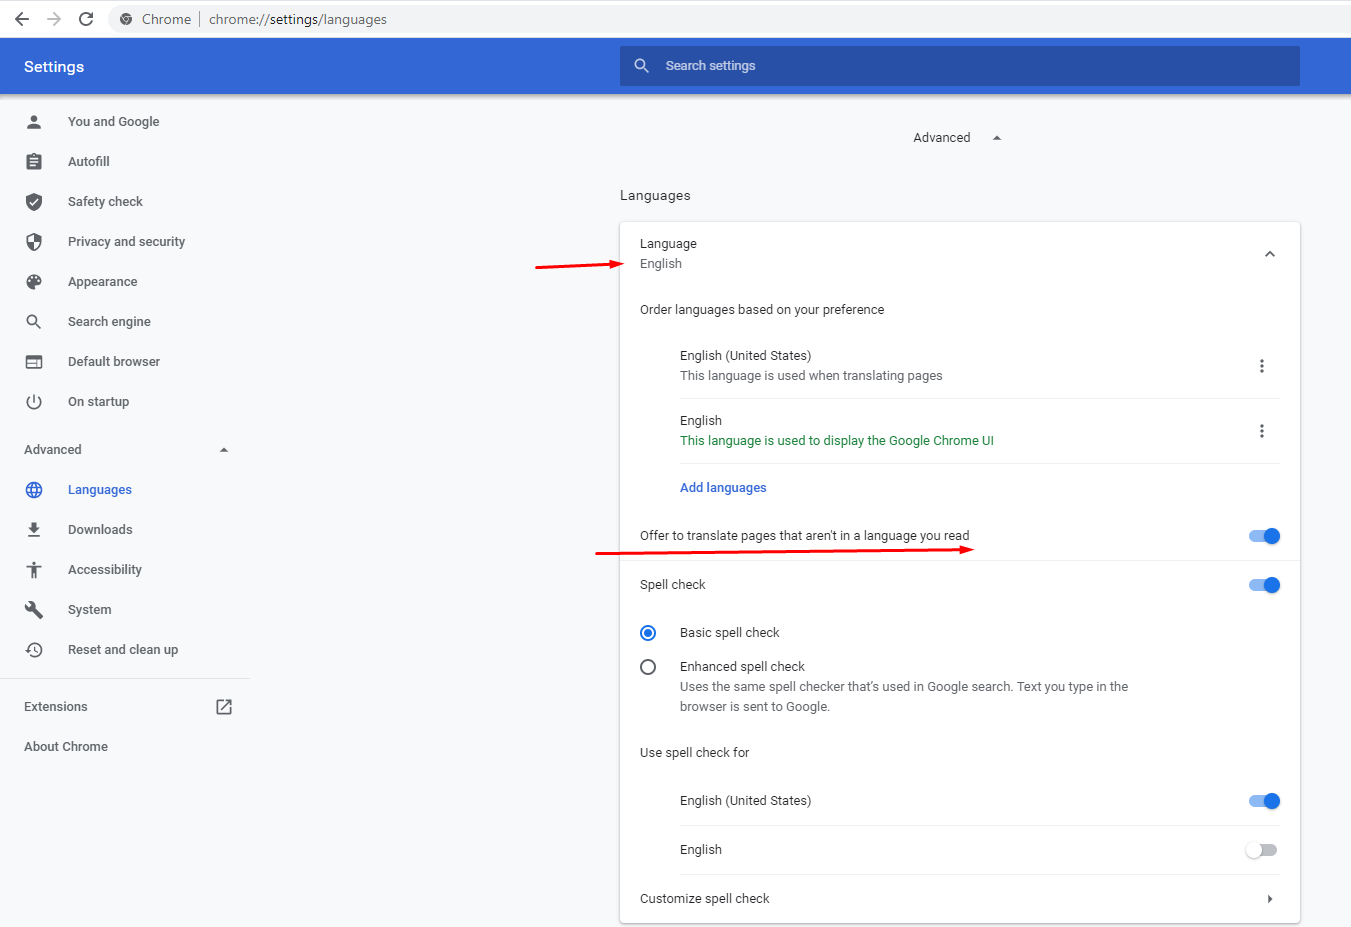Open more actions for English (United States)
The height and width of the screenshot is (927, 1351).
pyautogui.click(x=1262, y=366)
